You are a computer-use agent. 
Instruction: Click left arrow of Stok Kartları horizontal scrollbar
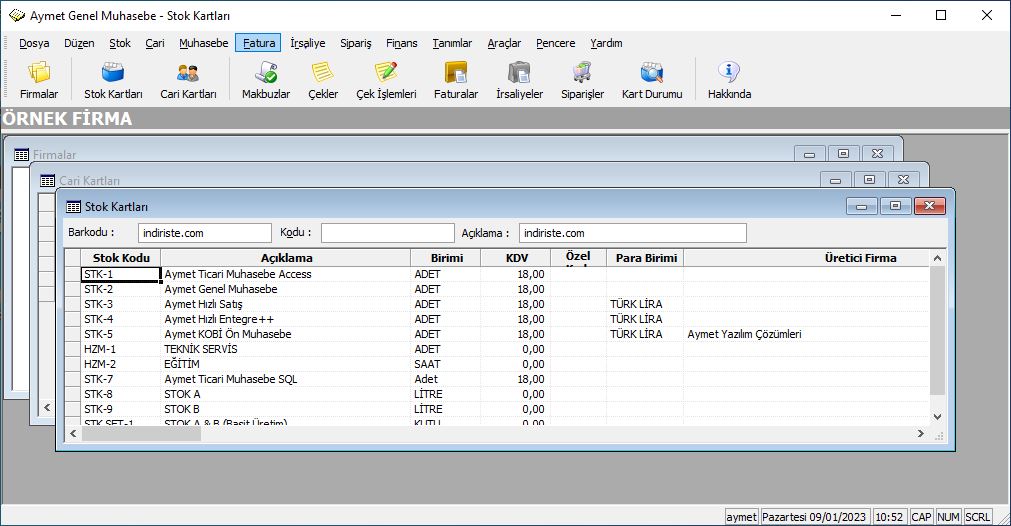73,434
